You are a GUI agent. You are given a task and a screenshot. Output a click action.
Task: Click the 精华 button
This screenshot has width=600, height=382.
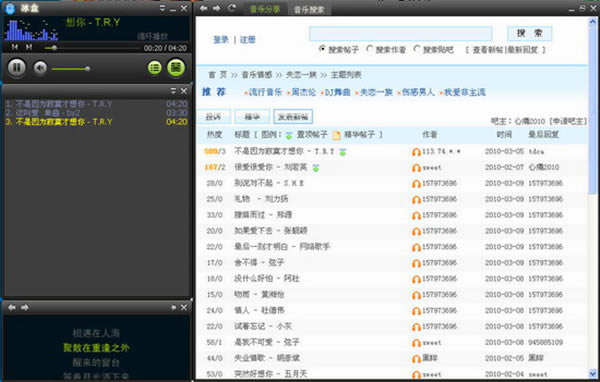click(252, 117)
